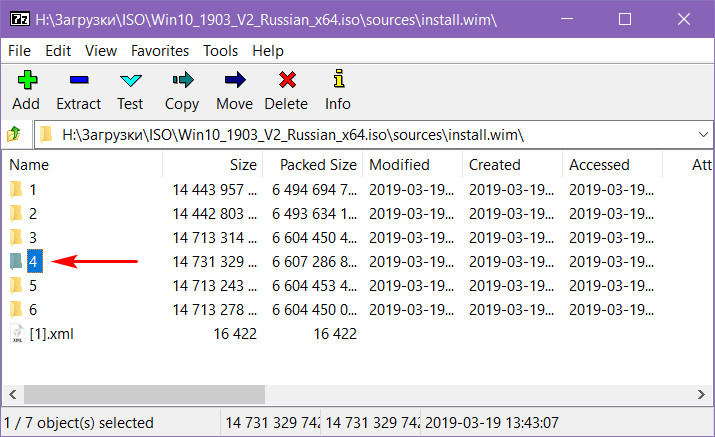This screenshot has height=437, width=715.
Task: Select folder 5 icon
Action: (x=16, y=285)
